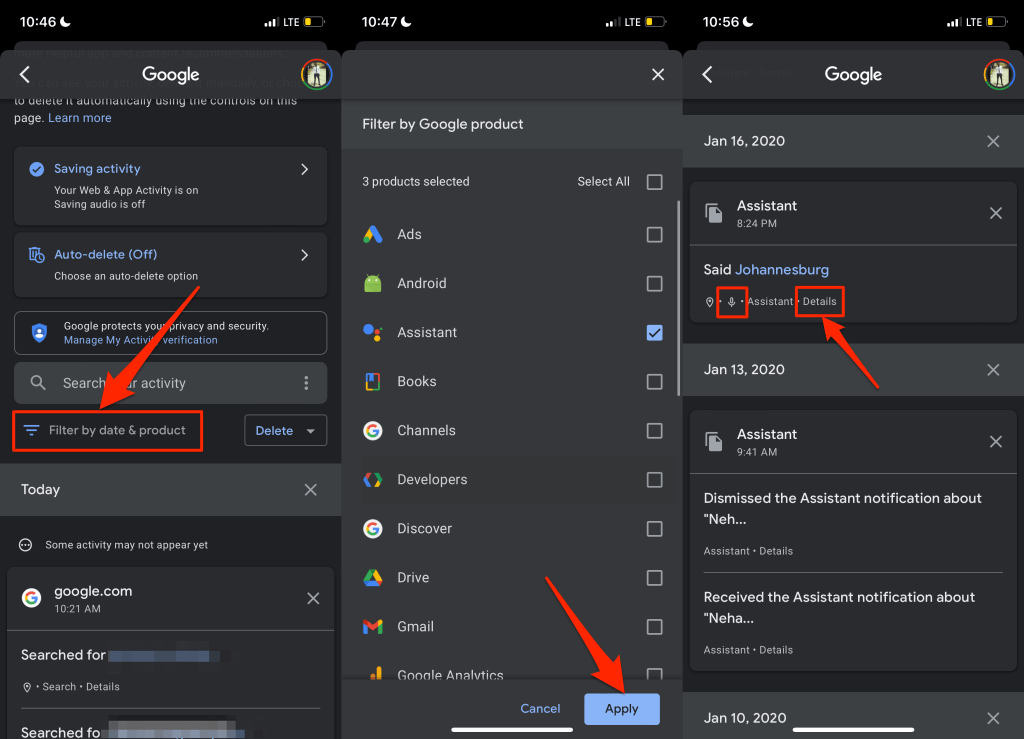This screenshot has width=1024, height=739.
Task: Enable the Gmail product checkbox
Action: pos(654,627)
